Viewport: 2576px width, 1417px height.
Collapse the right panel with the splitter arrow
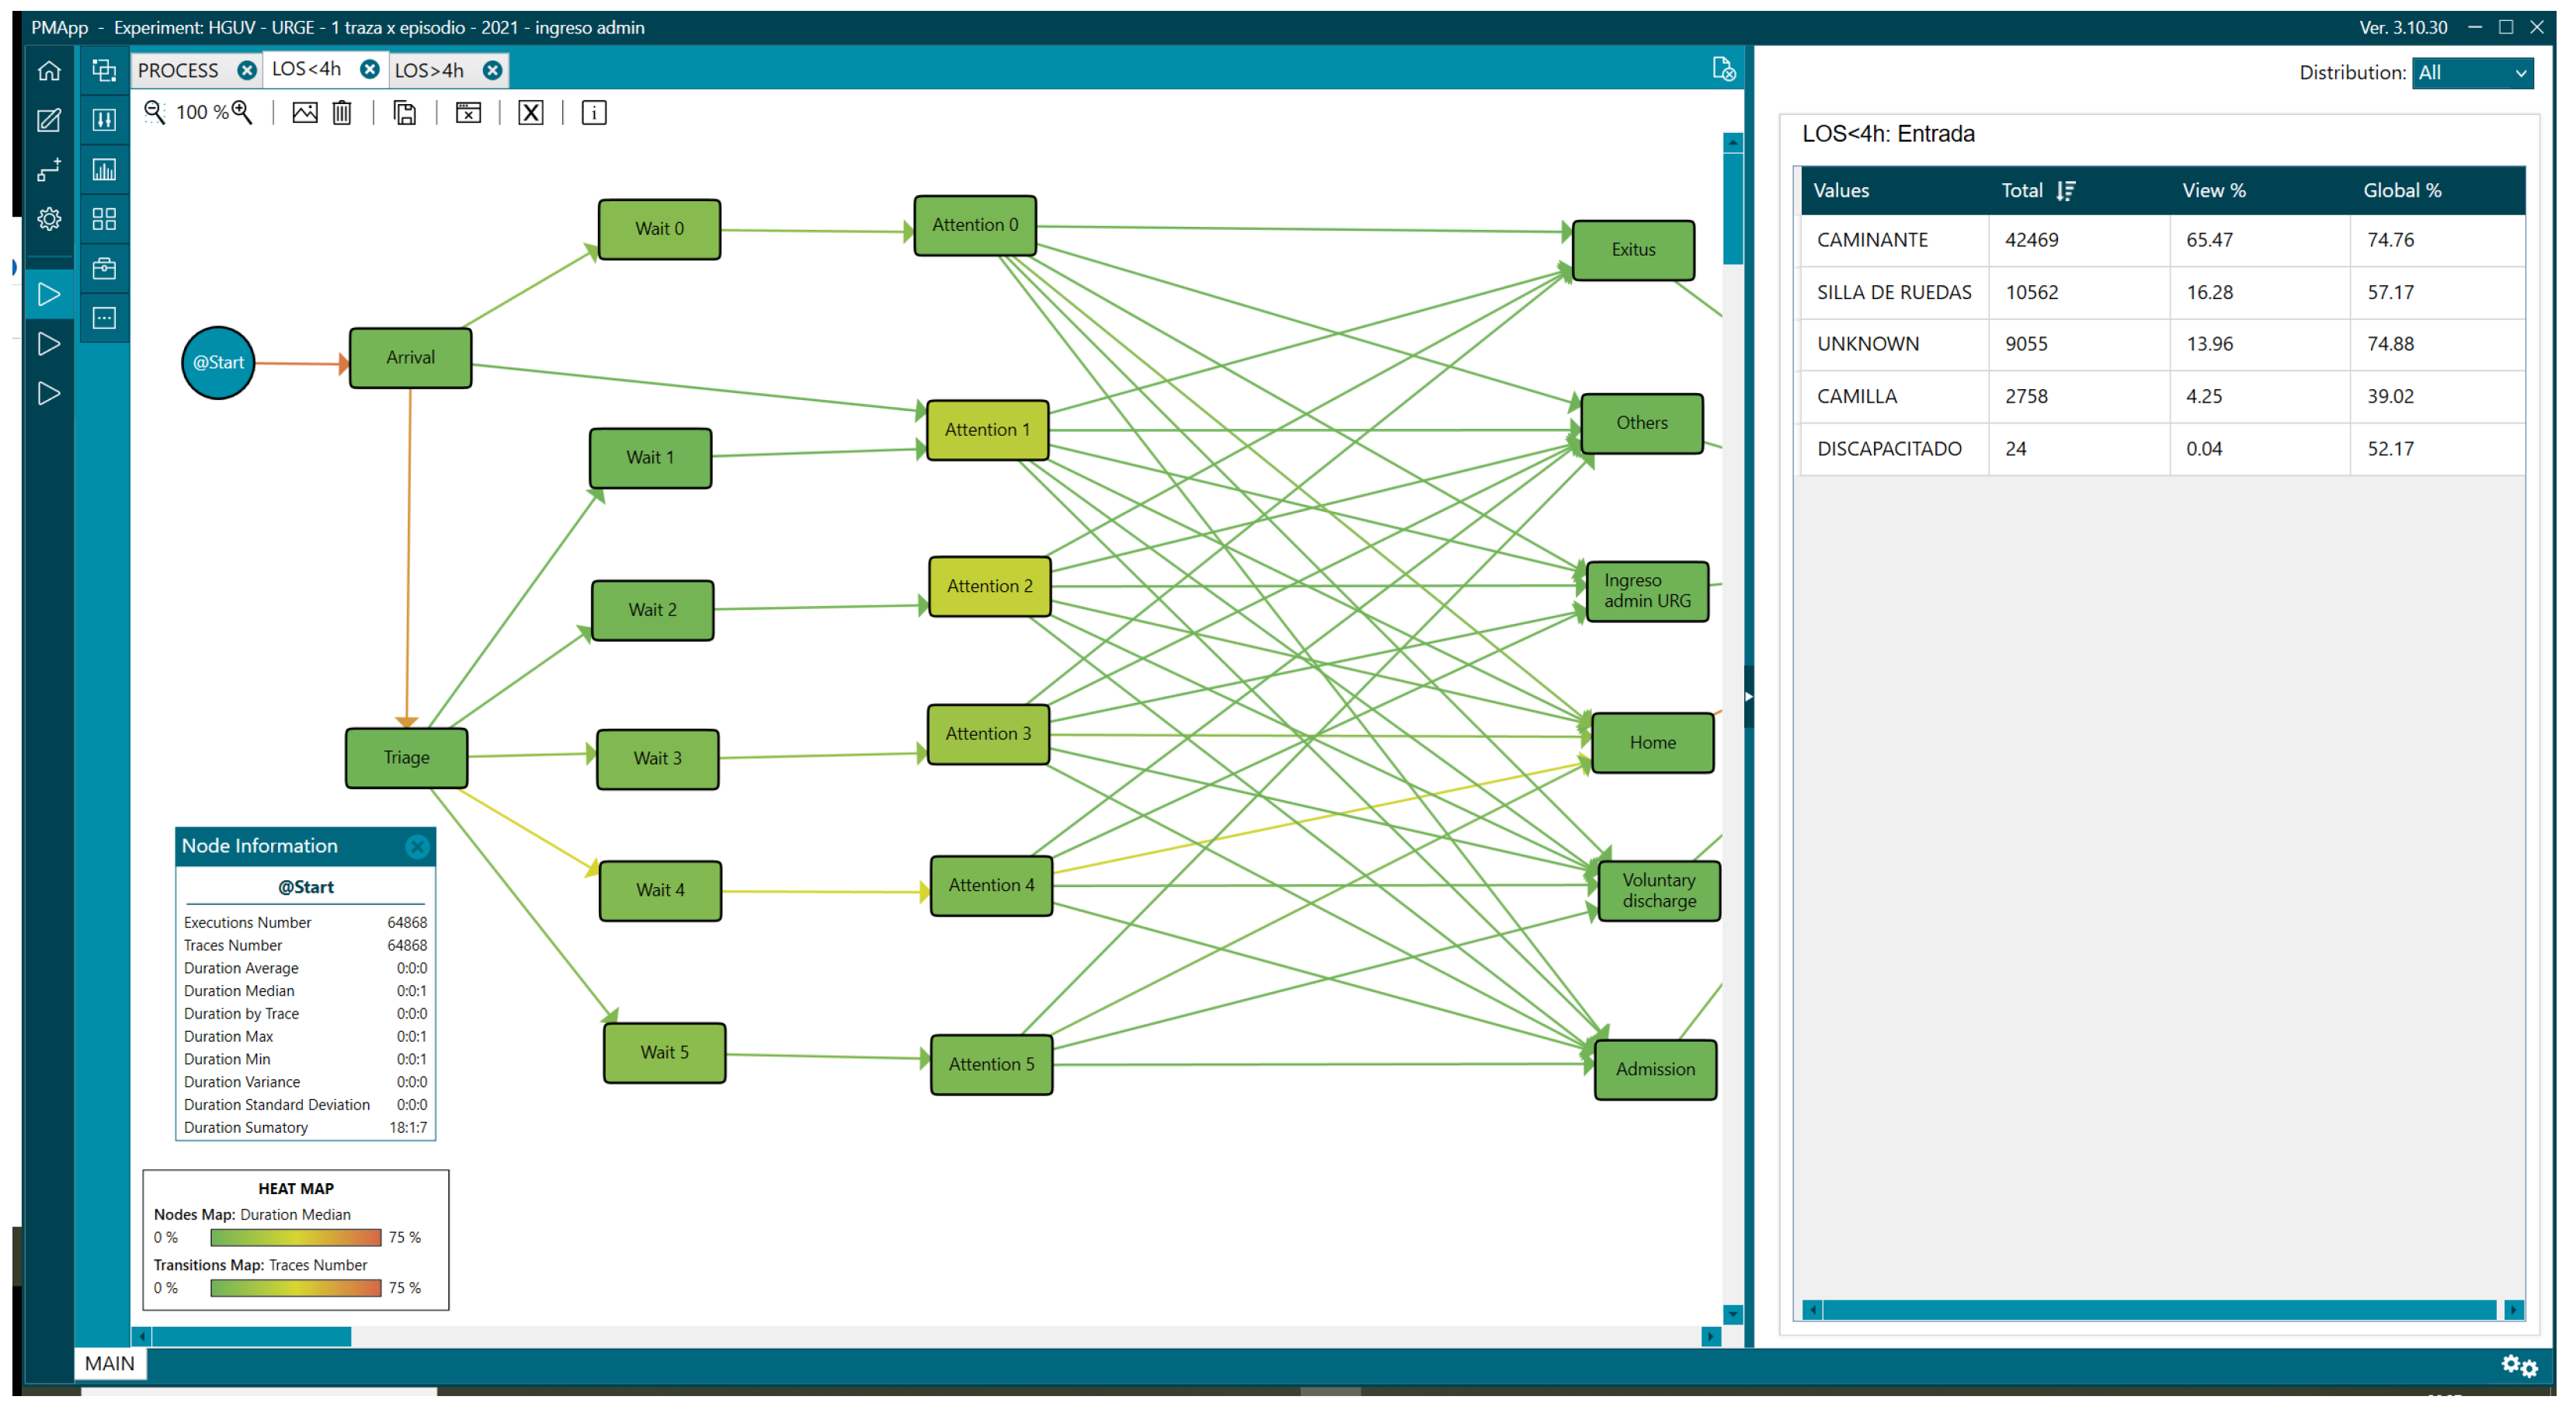[1748, 697]
